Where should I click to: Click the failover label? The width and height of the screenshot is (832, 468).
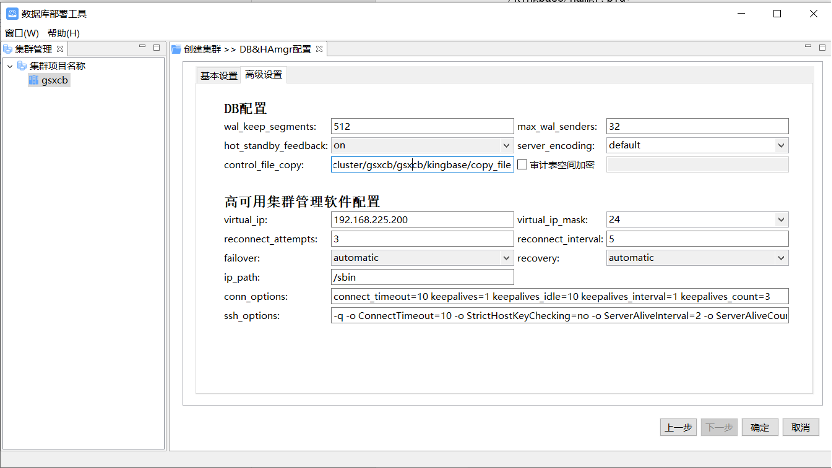click(x=242, y=258)
